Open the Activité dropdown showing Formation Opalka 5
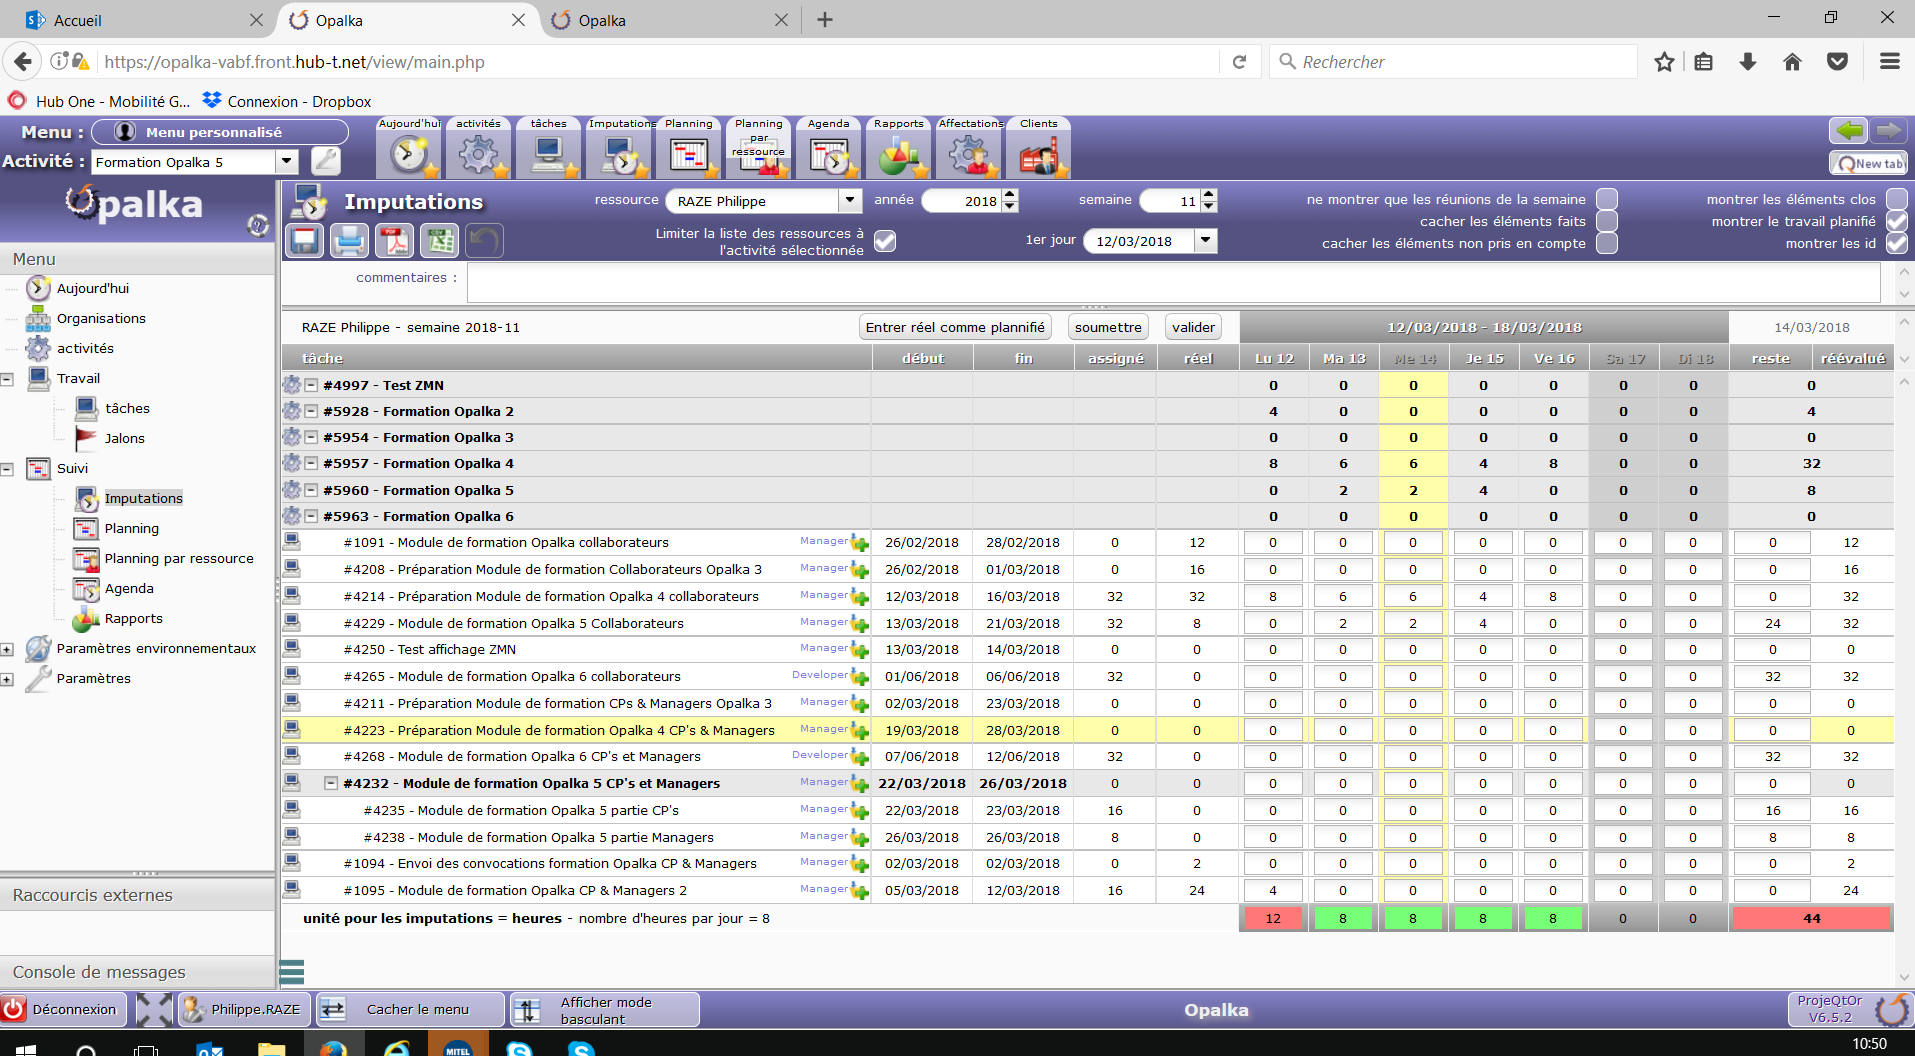 287,161
